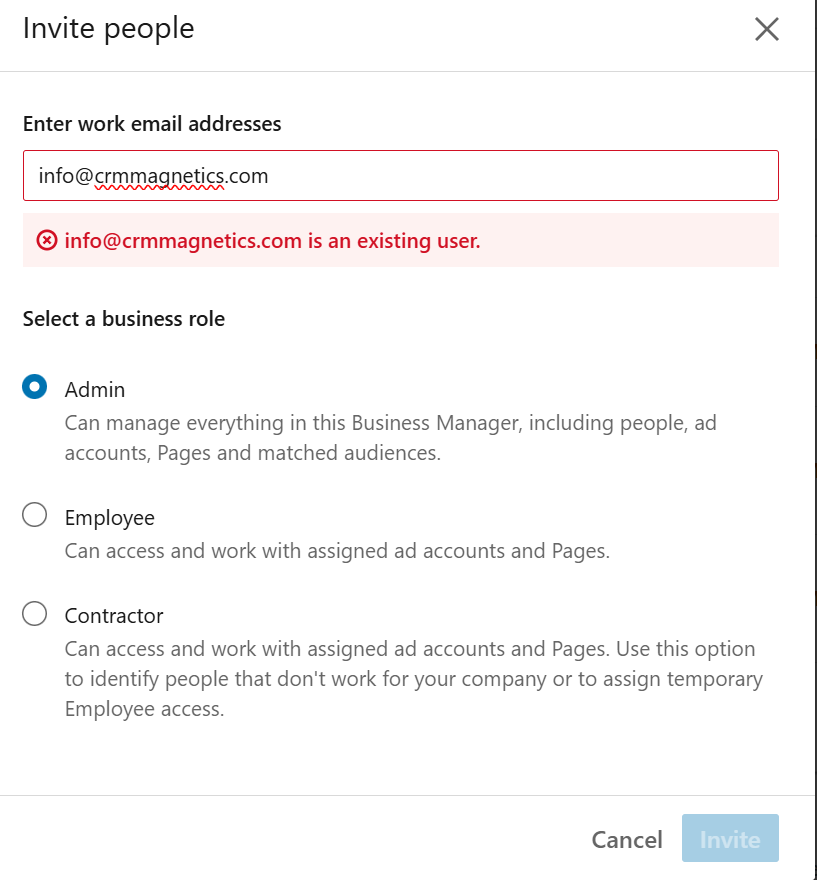Click the 'Invite people' dialog title
Screen dimensions: 817x880
click(109, 28)
